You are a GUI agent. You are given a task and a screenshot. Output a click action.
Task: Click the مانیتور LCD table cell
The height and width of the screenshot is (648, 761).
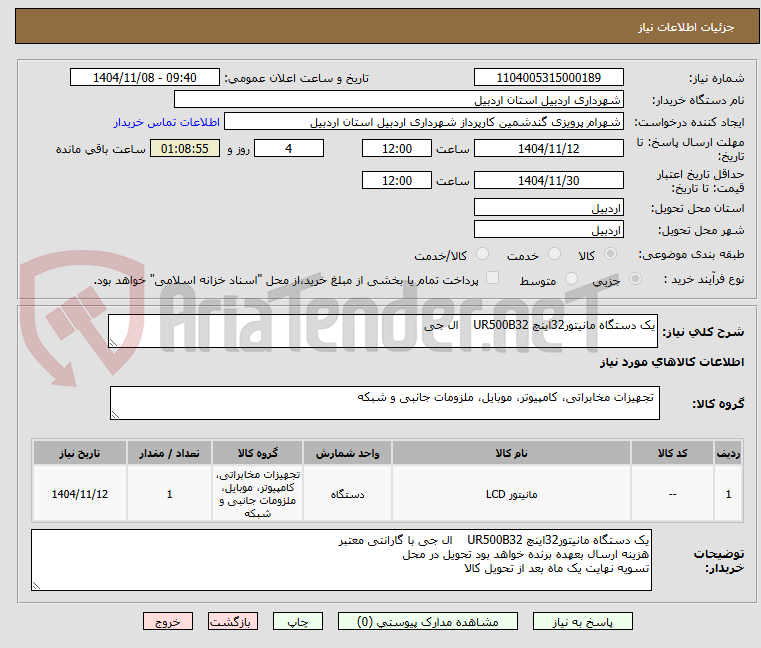[511, 494]
